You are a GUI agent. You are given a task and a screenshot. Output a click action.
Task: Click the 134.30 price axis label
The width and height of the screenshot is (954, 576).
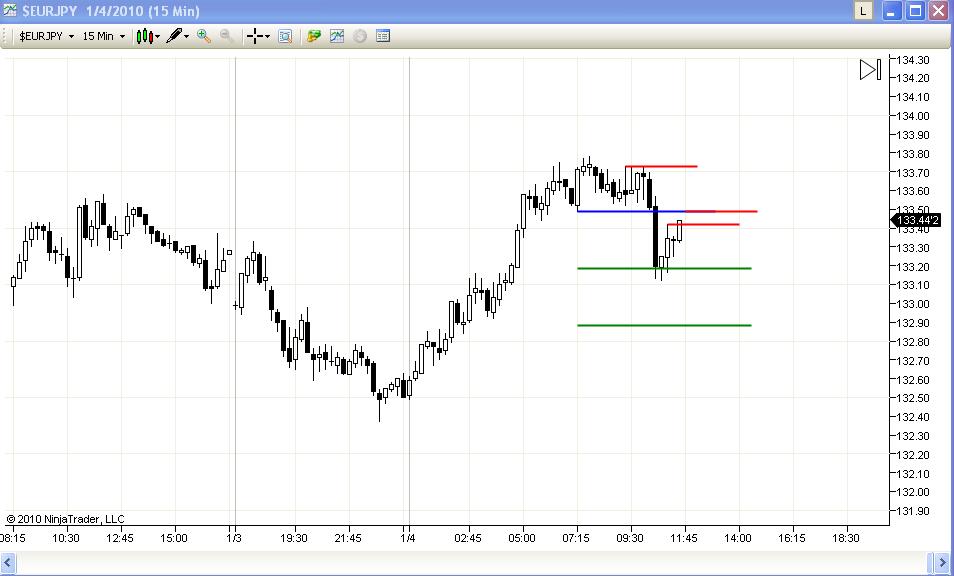[x=913, y=60]
